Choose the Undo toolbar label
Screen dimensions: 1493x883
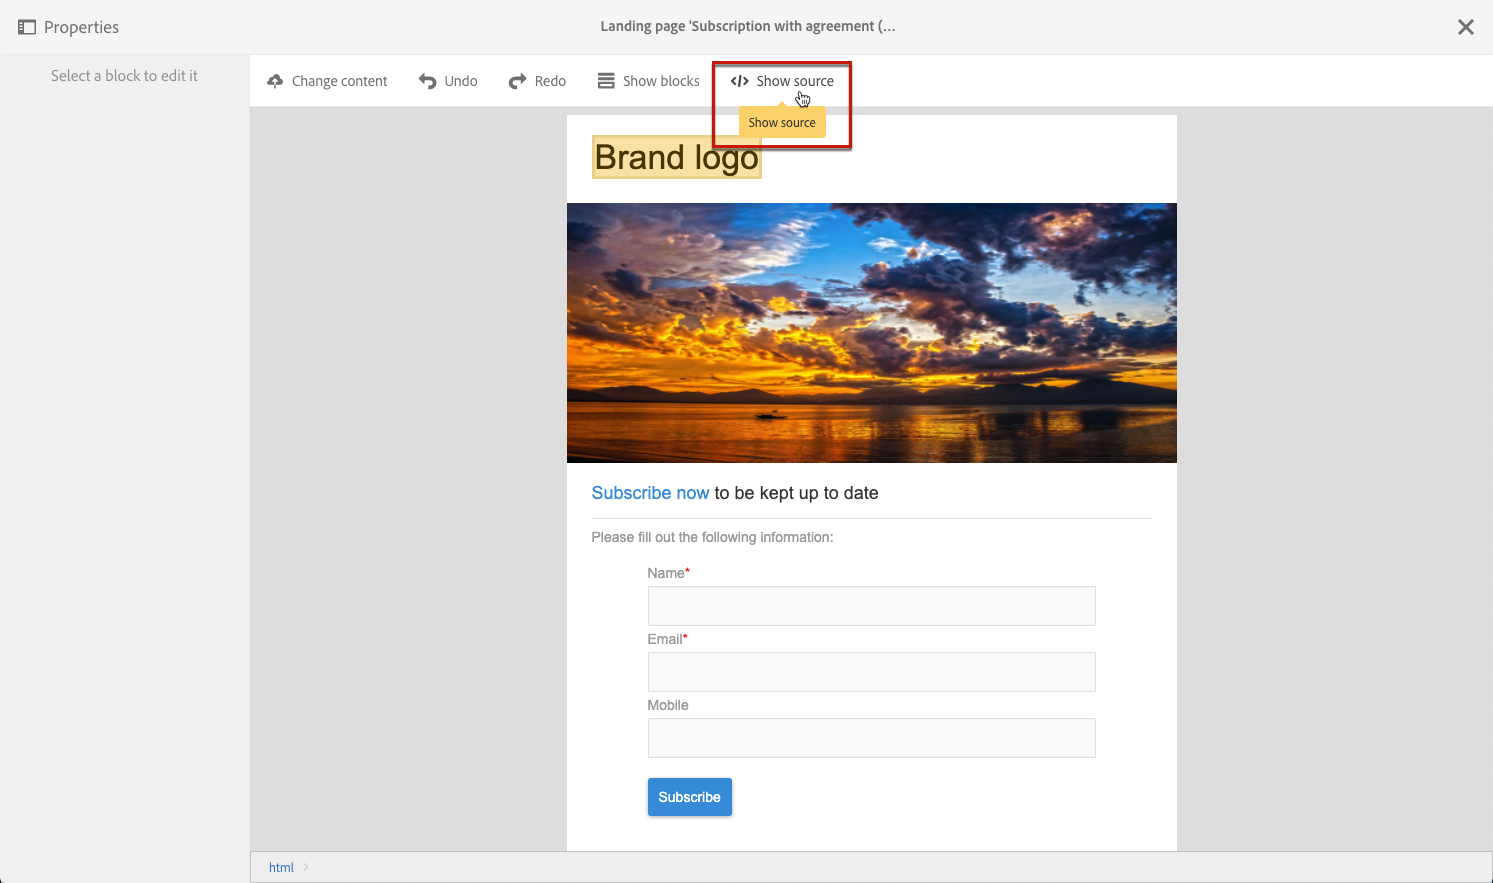[x=461, y=81]
